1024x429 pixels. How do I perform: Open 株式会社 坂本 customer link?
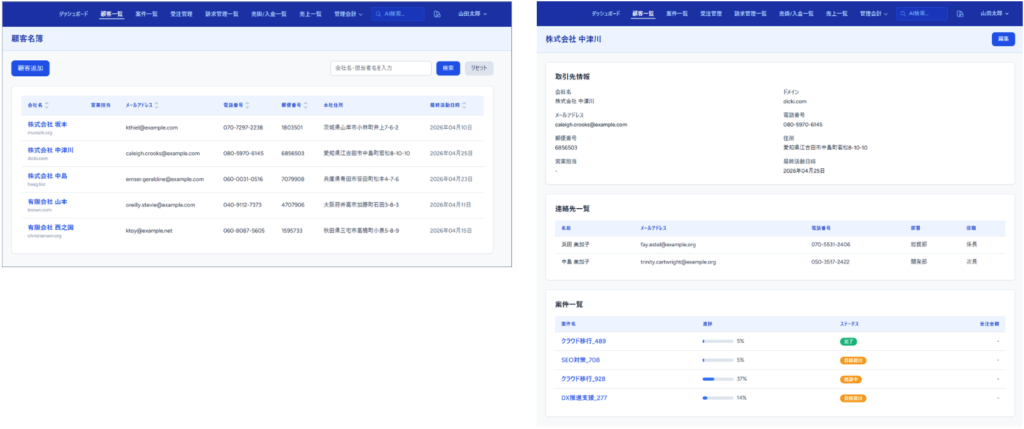(47, 124)
